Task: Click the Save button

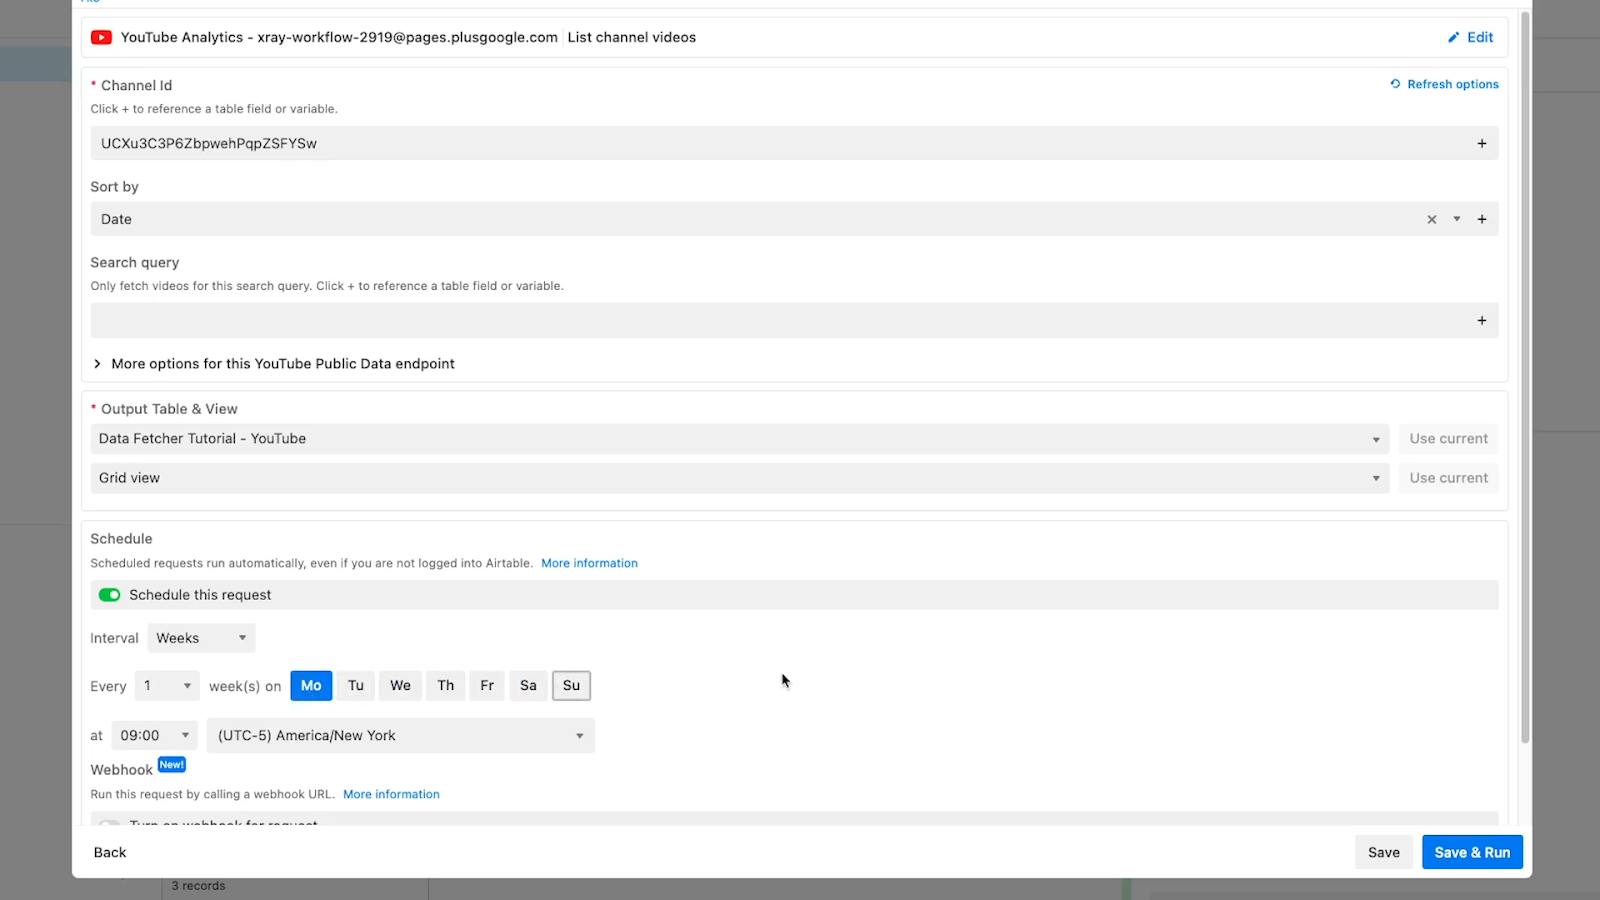Action: point(1384,853)
